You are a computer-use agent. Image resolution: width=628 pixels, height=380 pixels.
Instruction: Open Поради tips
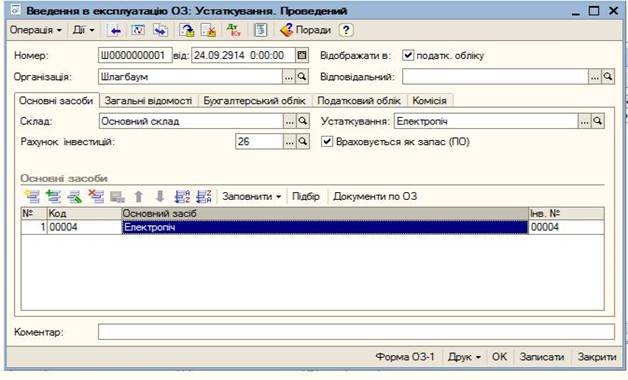[306, 30]
